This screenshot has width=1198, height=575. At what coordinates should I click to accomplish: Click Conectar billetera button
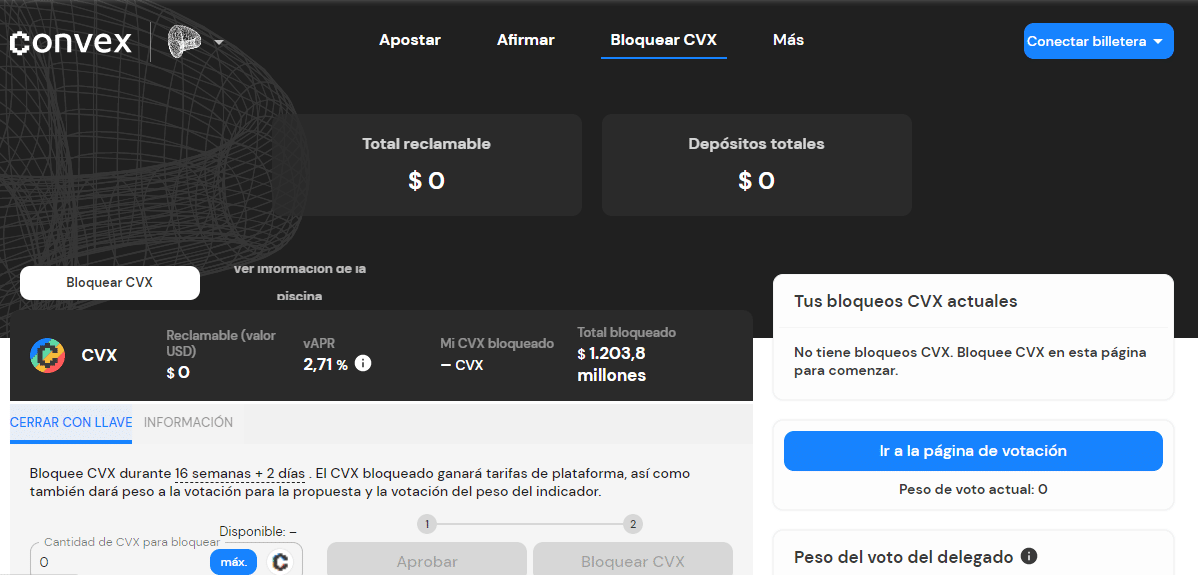[x=1098, y=41]
